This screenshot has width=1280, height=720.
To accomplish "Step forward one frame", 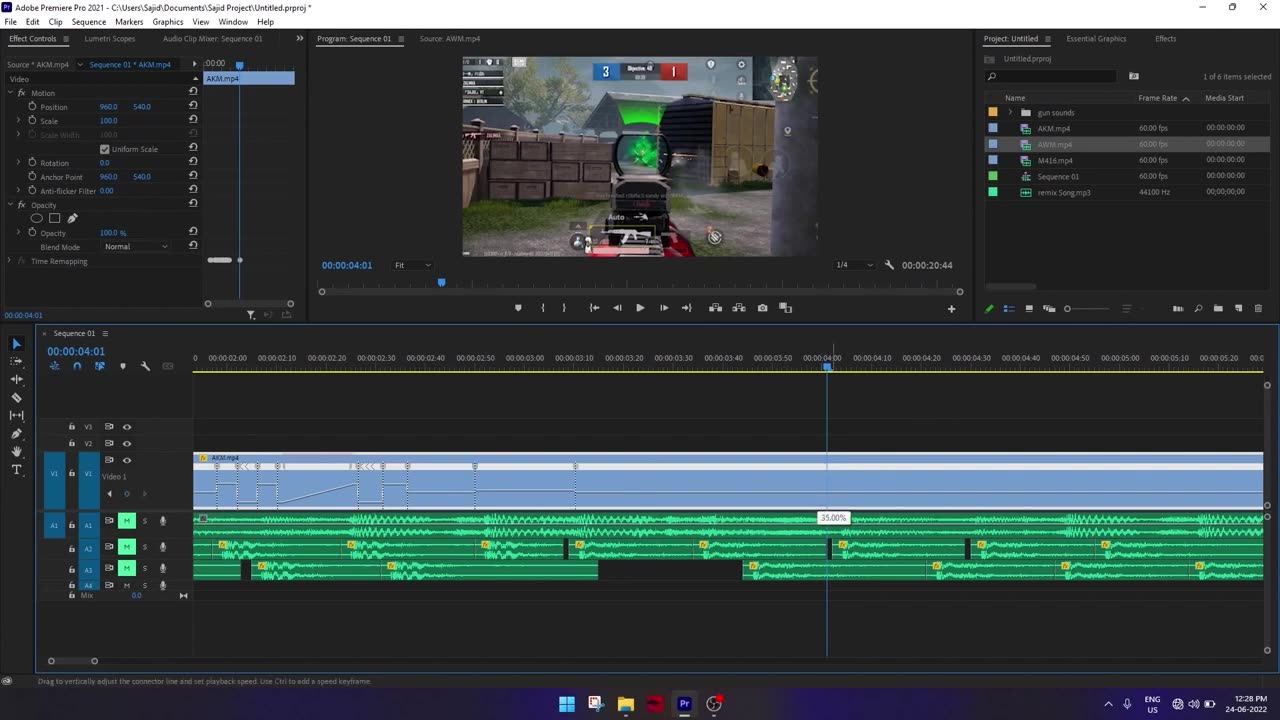I will pos(664,308).
